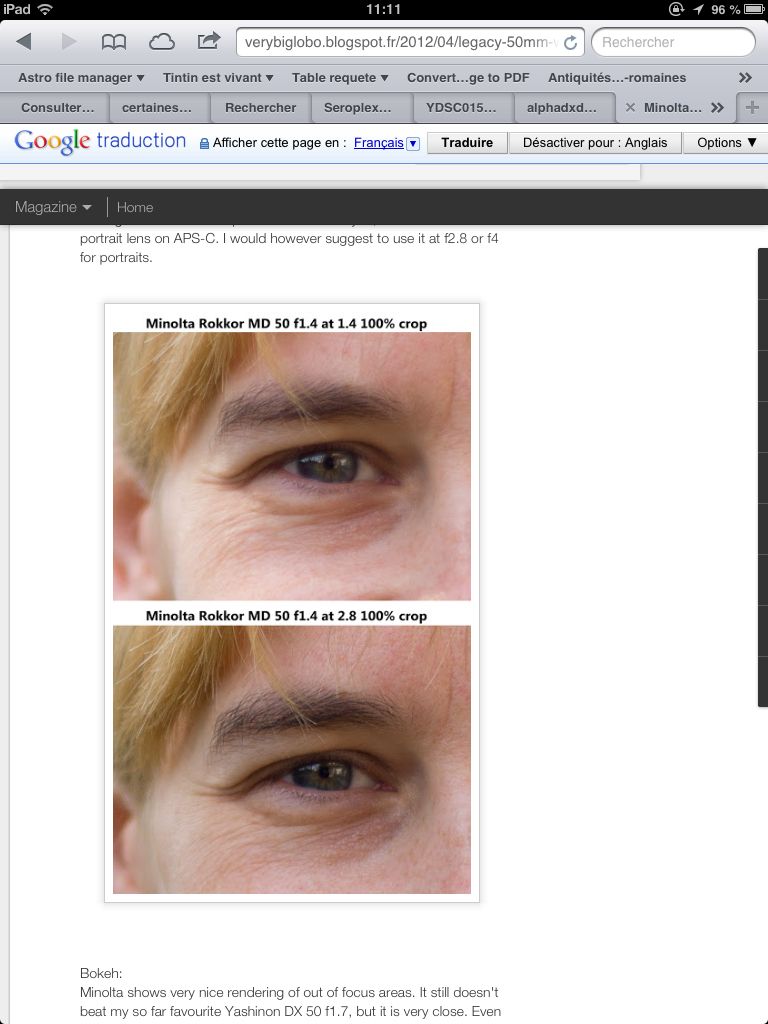
Task: Close the Minolta tab
Action: pos(630,108)
